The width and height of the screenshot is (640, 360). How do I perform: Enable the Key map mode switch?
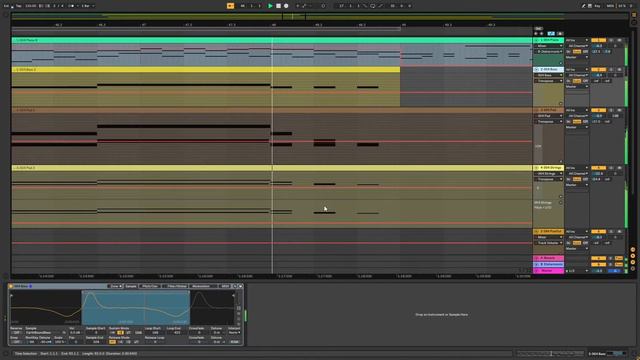click(597, 6)
